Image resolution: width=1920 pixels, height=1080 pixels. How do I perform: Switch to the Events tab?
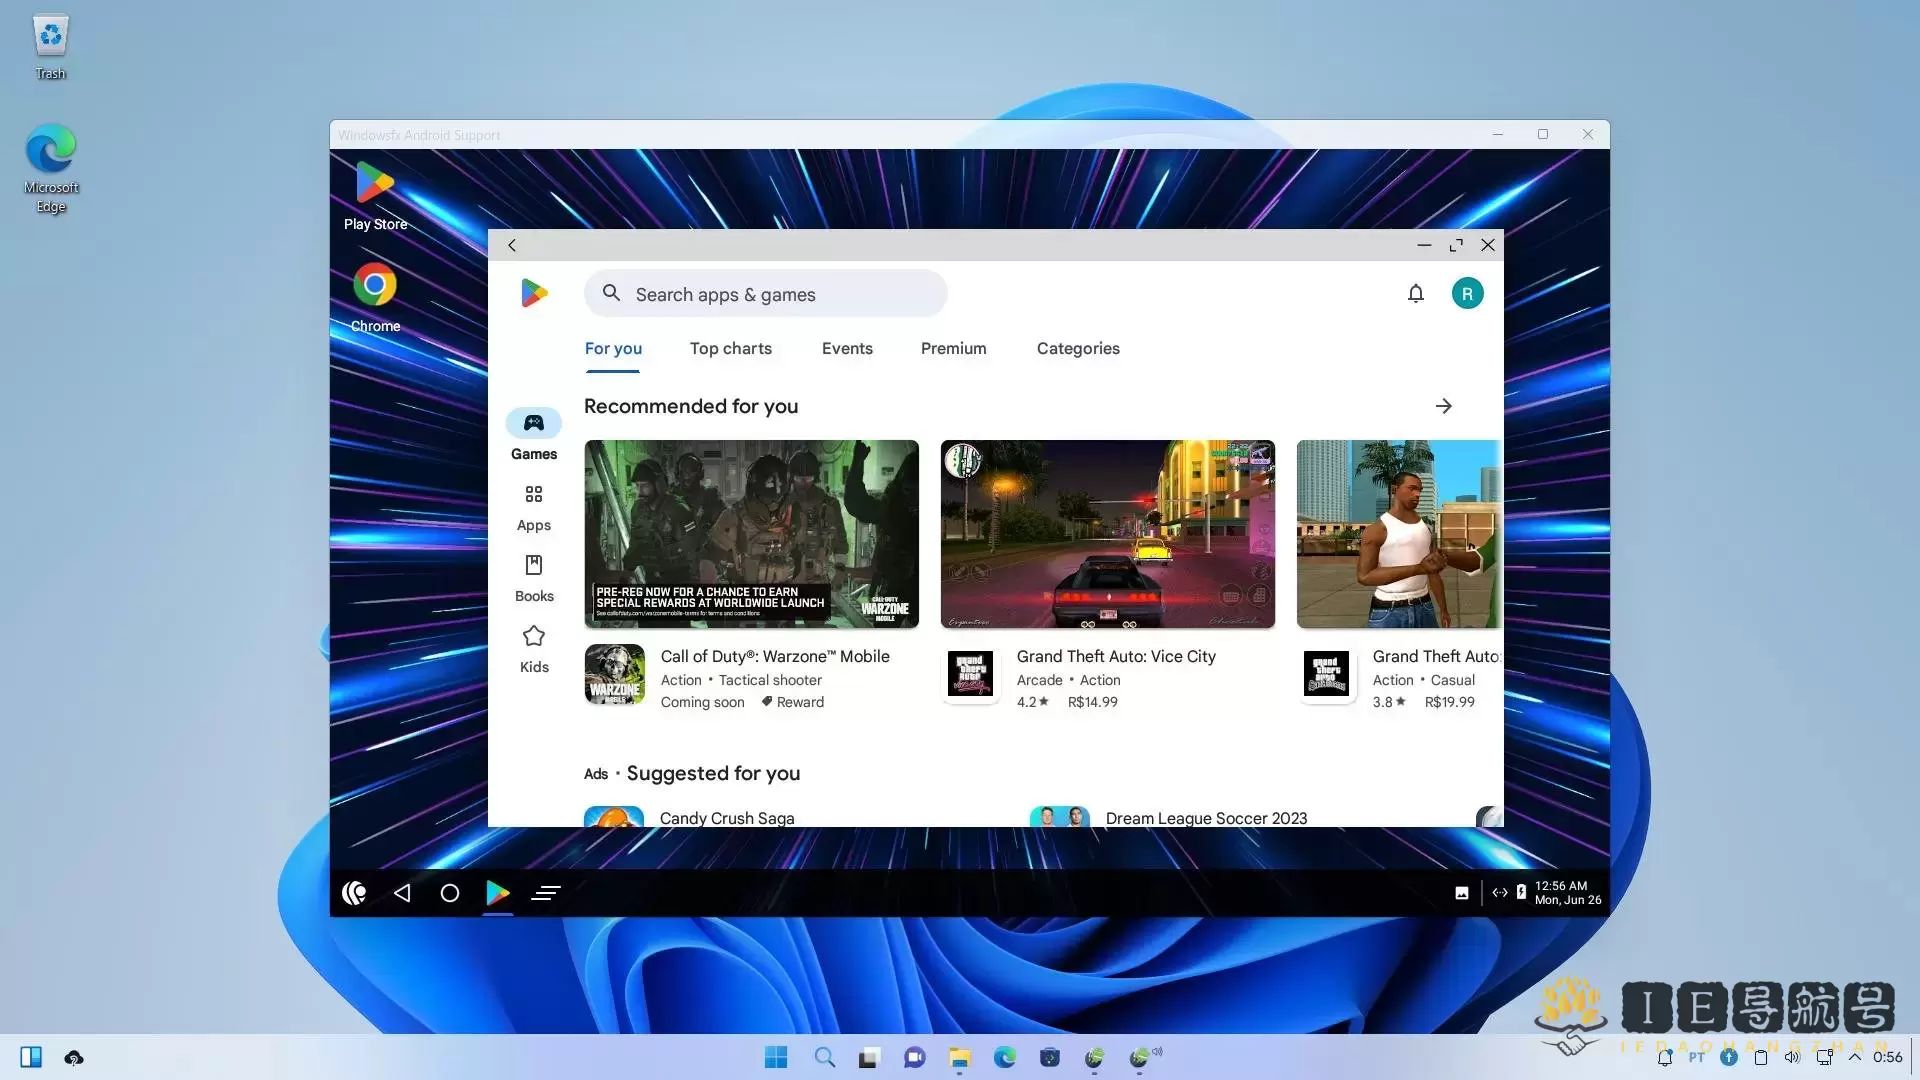[x=847, y=348]
